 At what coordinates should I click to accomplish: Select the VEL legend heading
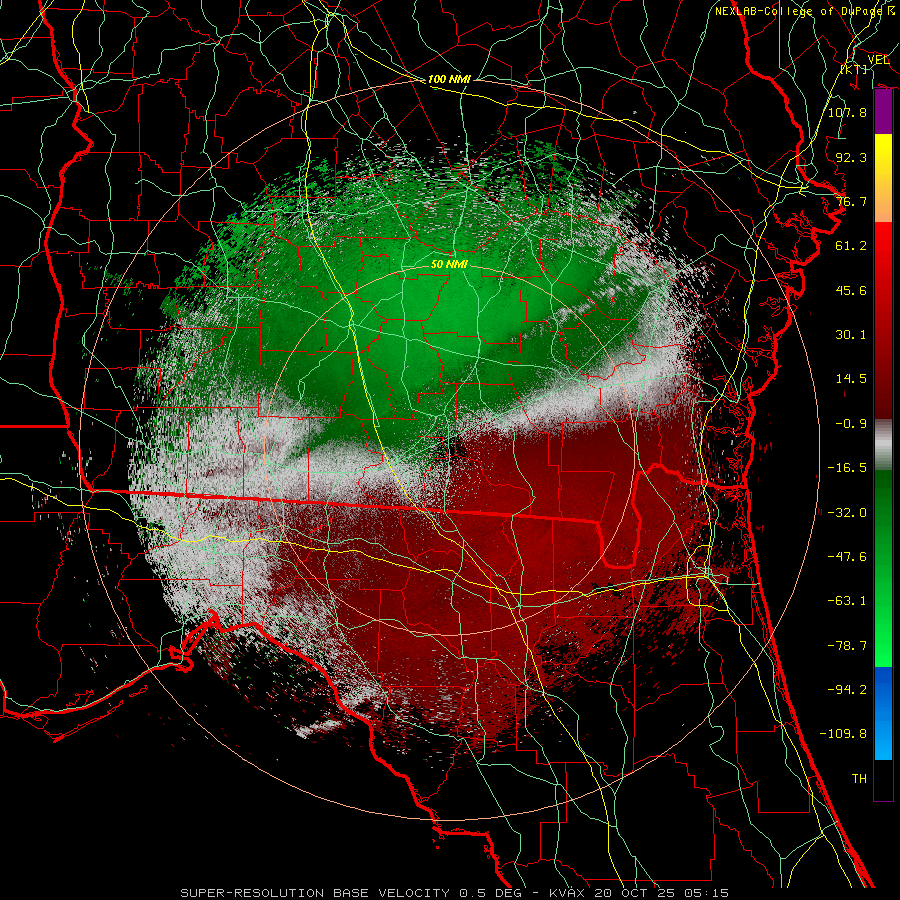[x=878, y=60]
